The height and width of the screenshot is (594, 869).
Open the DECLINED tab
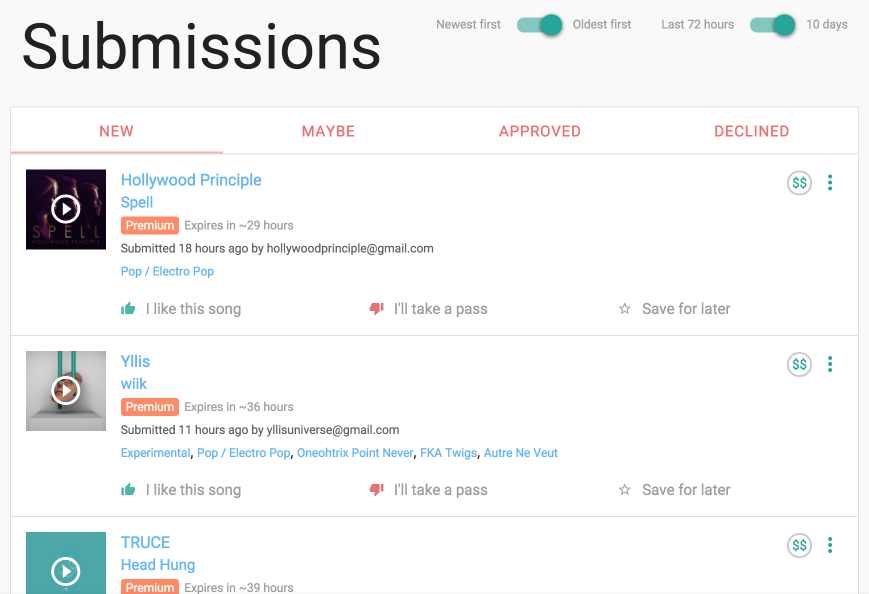tap(751, 130)
